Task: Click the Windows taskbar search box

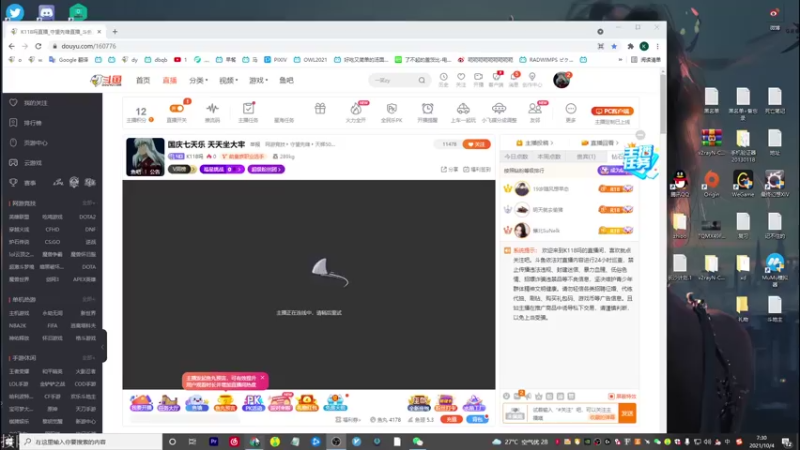Action: (91, 441)
